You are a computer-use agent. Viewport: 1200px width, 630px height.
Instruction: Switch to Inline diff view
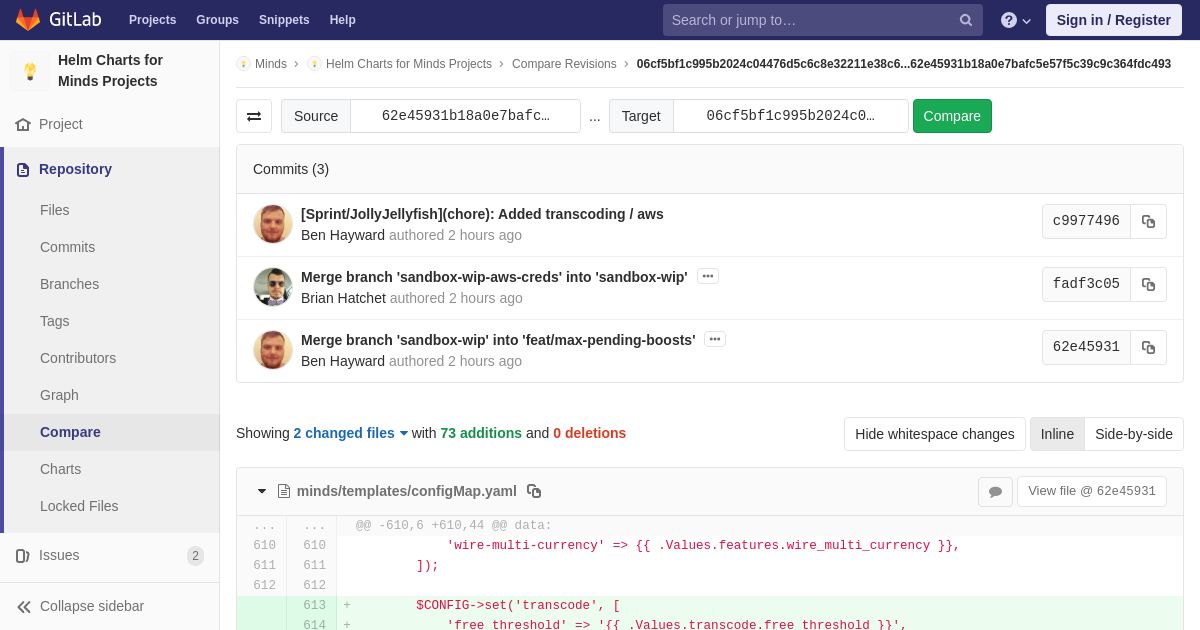(x=1057, y=434)
